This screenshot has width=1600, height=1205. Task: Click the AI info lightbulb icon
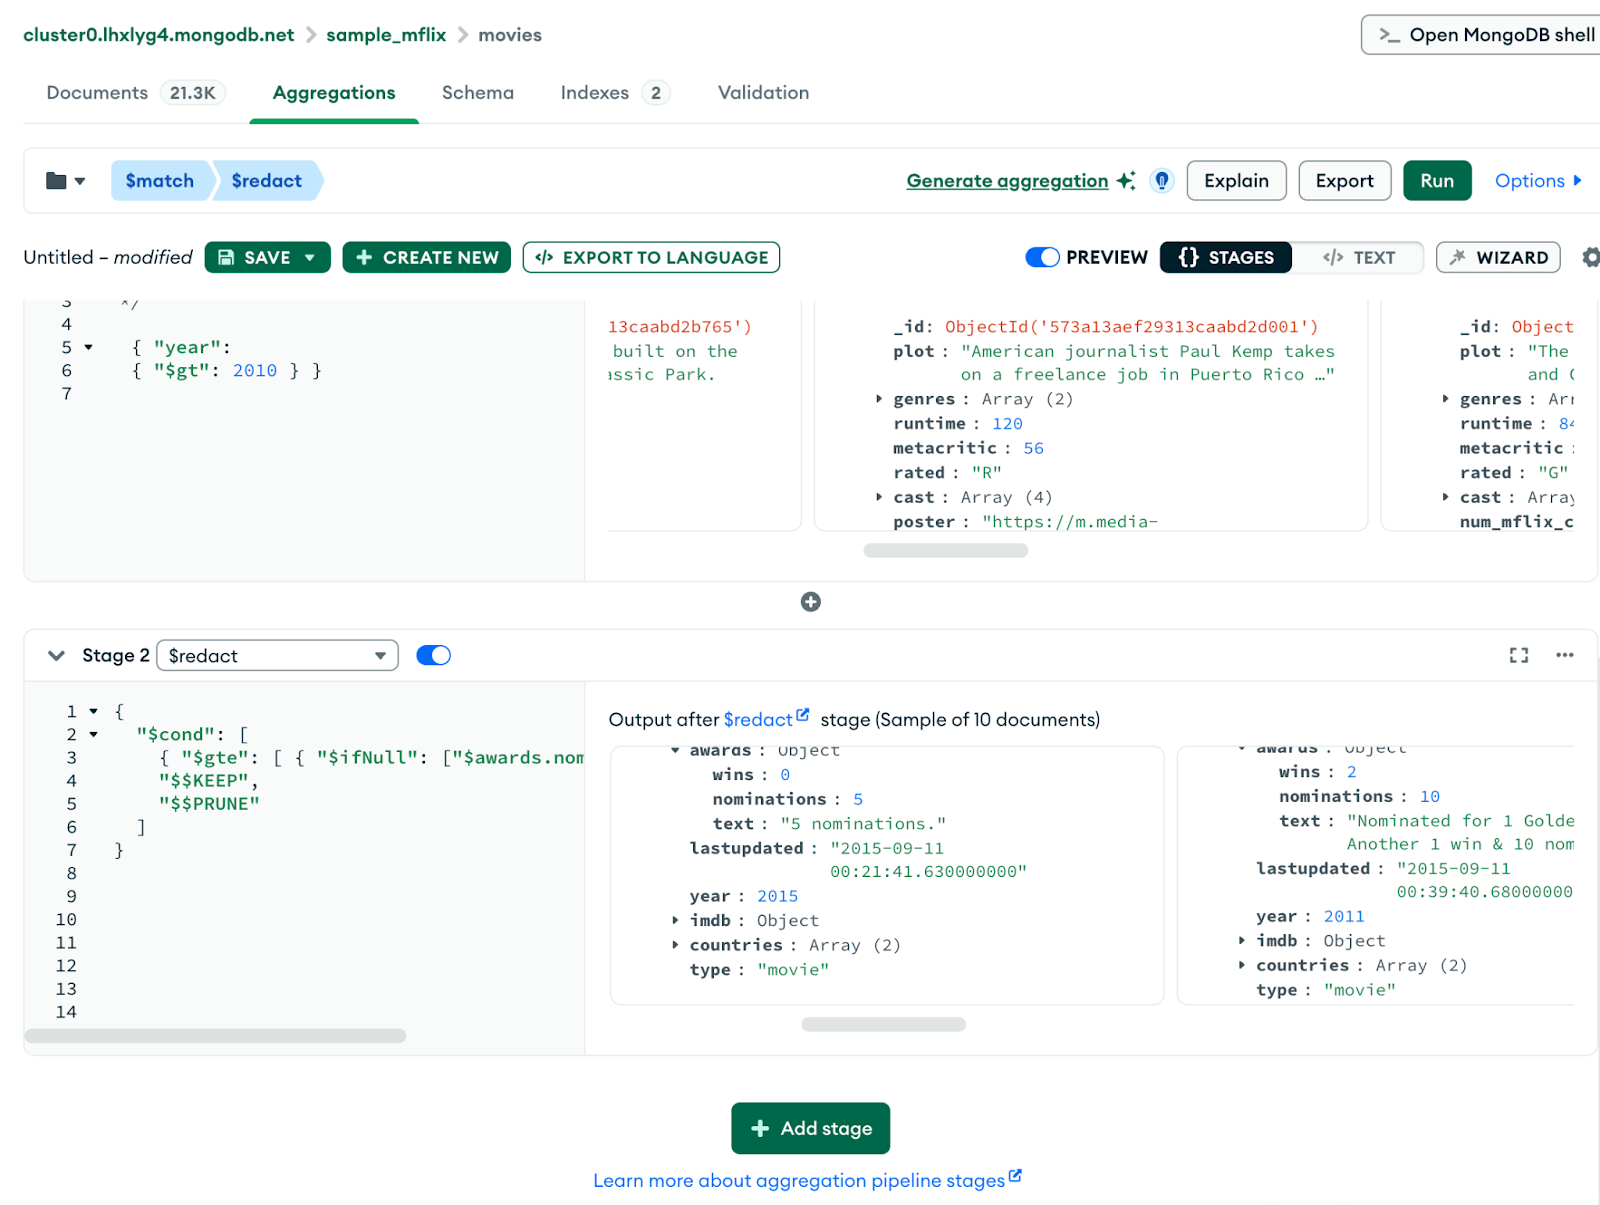coord(1161,181)
